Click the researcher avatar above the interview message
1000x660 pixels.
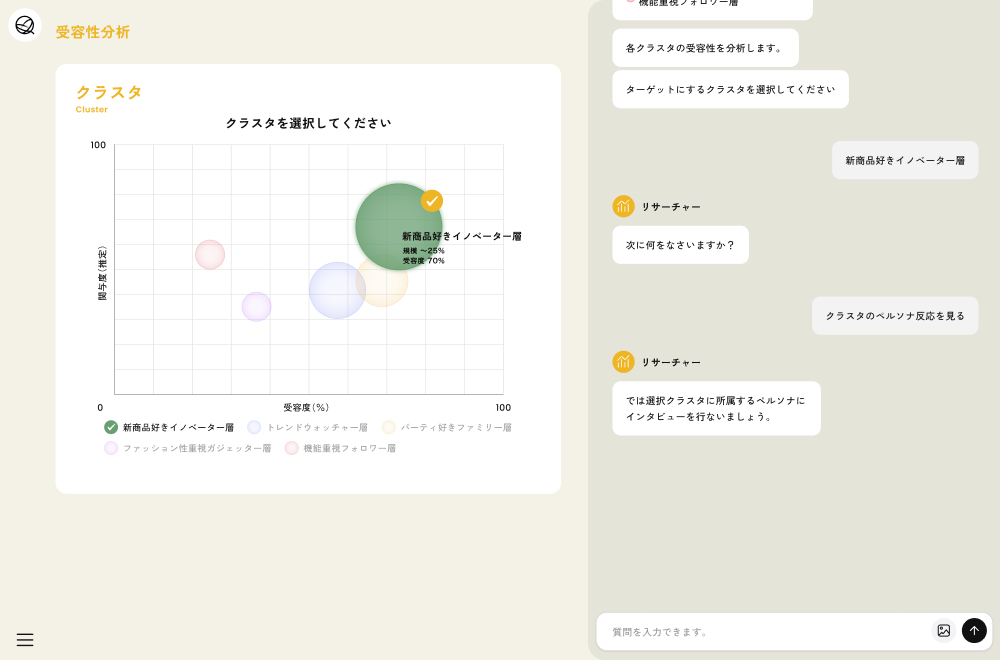click(624, 362)
